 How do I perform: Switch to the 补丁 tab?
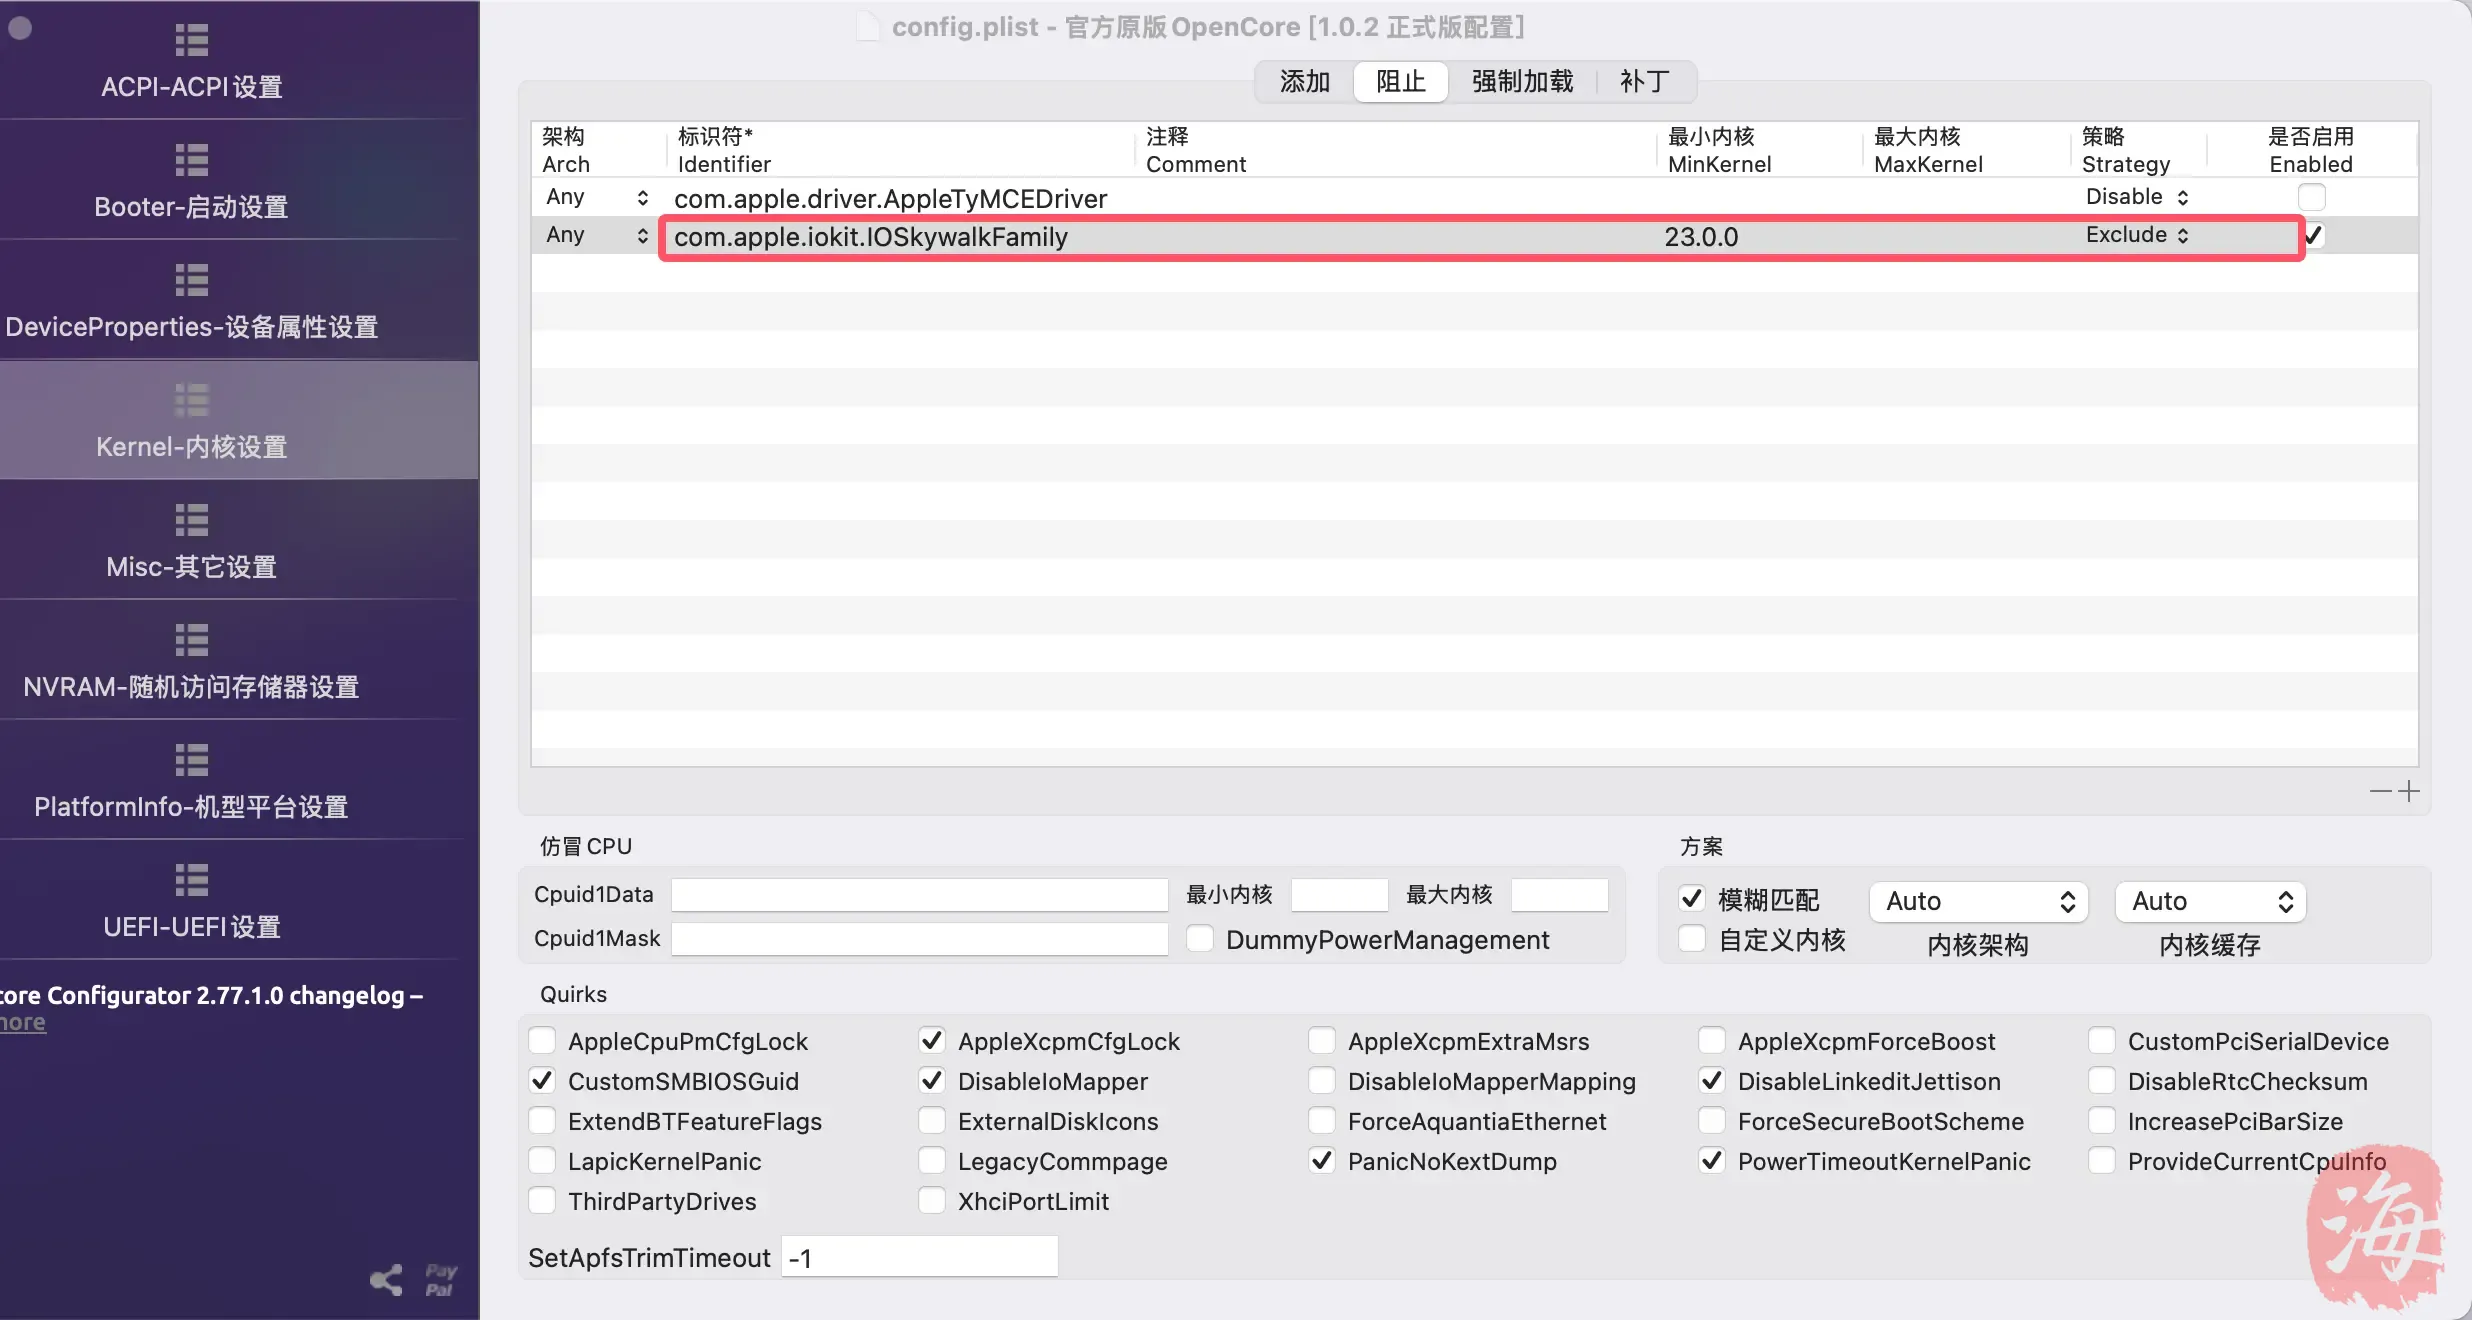[x=1644, y=81]
